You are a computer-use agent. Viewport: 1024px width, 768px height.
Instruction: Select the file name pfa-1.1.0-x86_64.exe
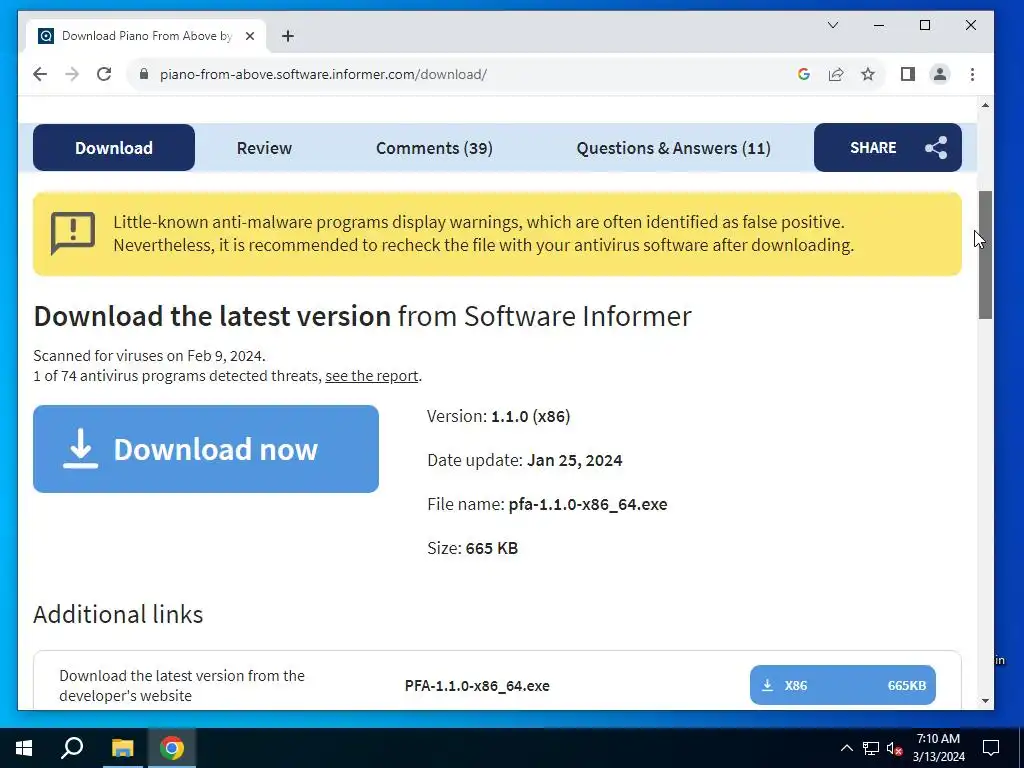pyautogui.click(x=588, y=504)
